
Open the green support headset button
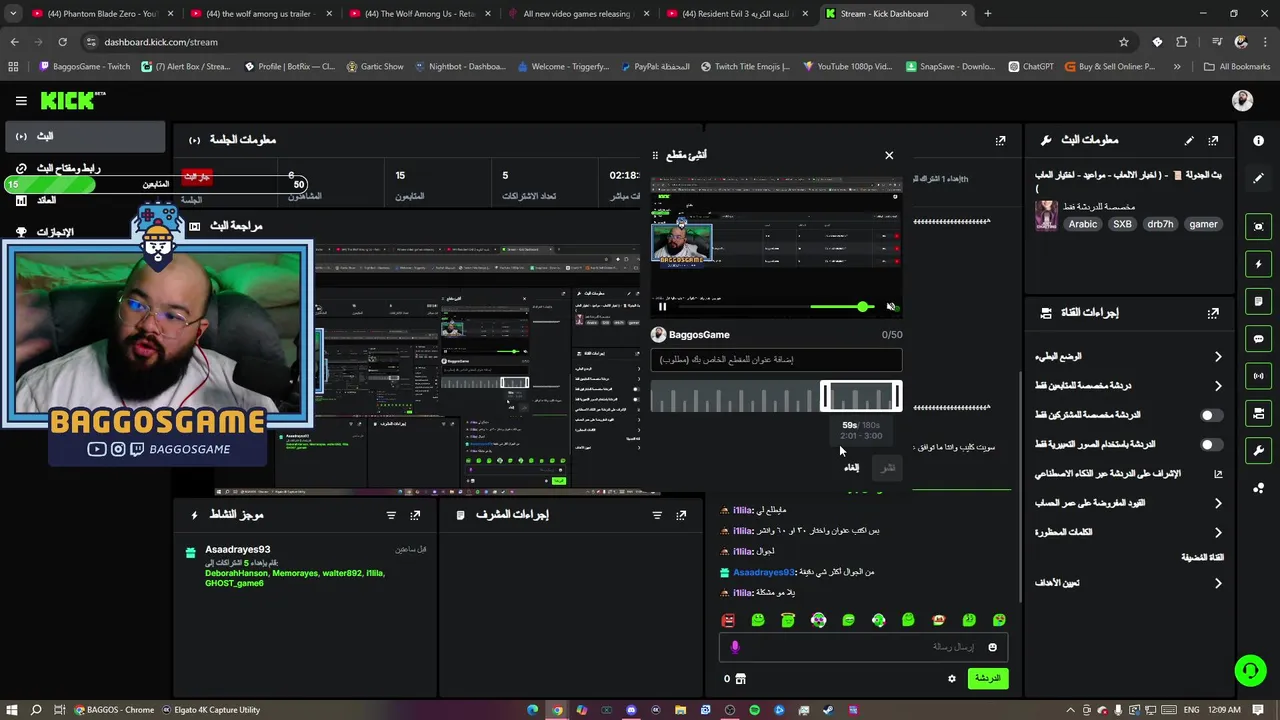(x=1250, y=670)
